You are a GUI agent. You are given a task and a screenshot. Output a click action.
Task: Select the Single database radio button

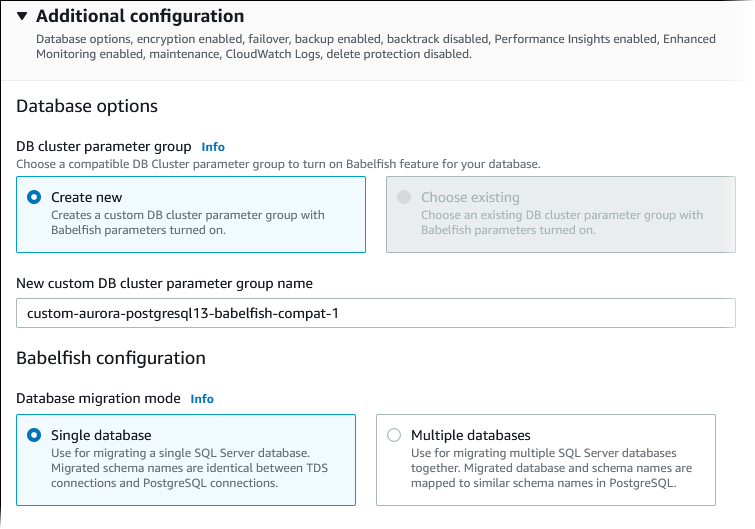point(34,435)
